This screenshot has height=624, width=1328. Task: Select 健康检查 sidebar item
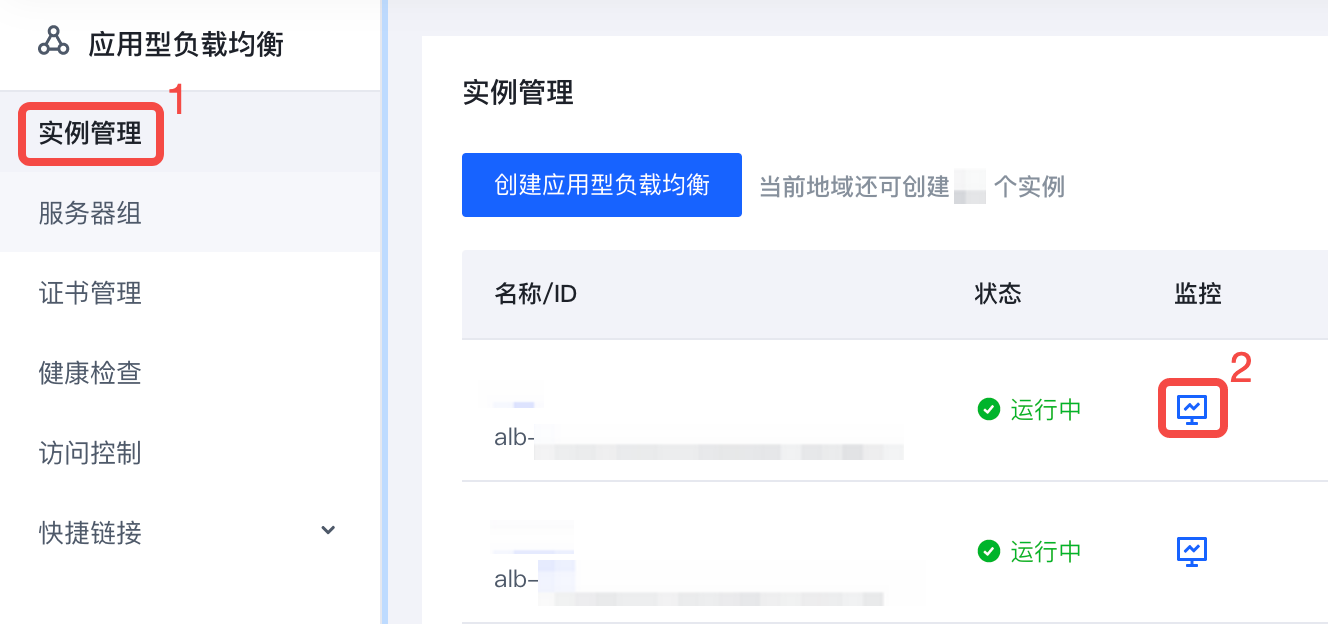coord(90,373)
